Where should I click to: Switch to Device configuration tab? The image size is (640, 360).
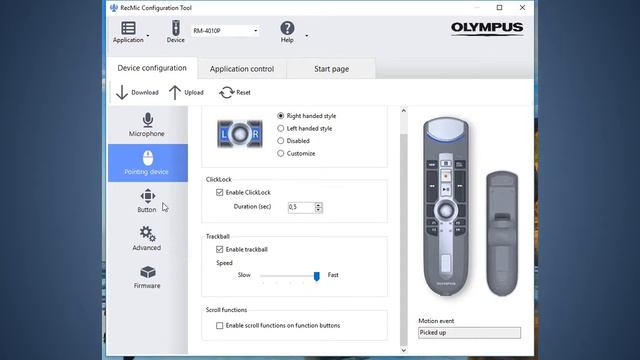tap(152, 68)
